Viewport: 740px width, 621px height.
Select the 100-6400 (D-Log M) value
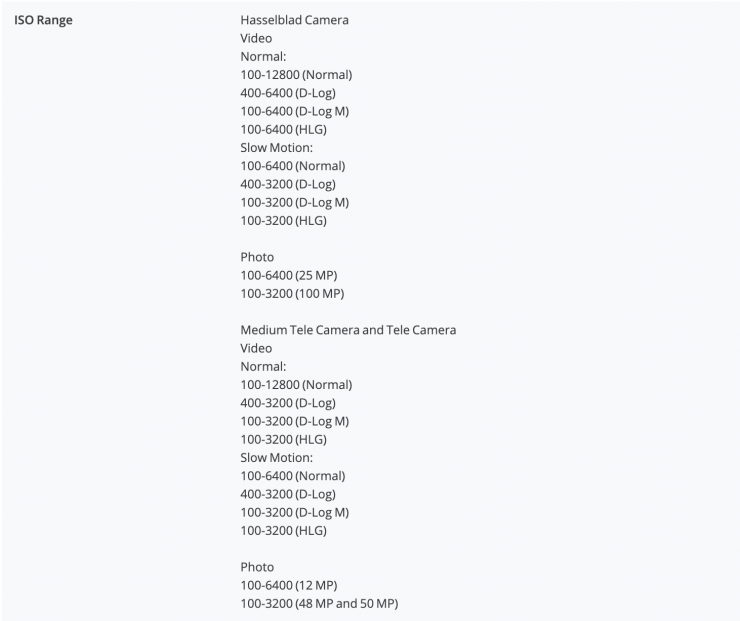(294, 111)
